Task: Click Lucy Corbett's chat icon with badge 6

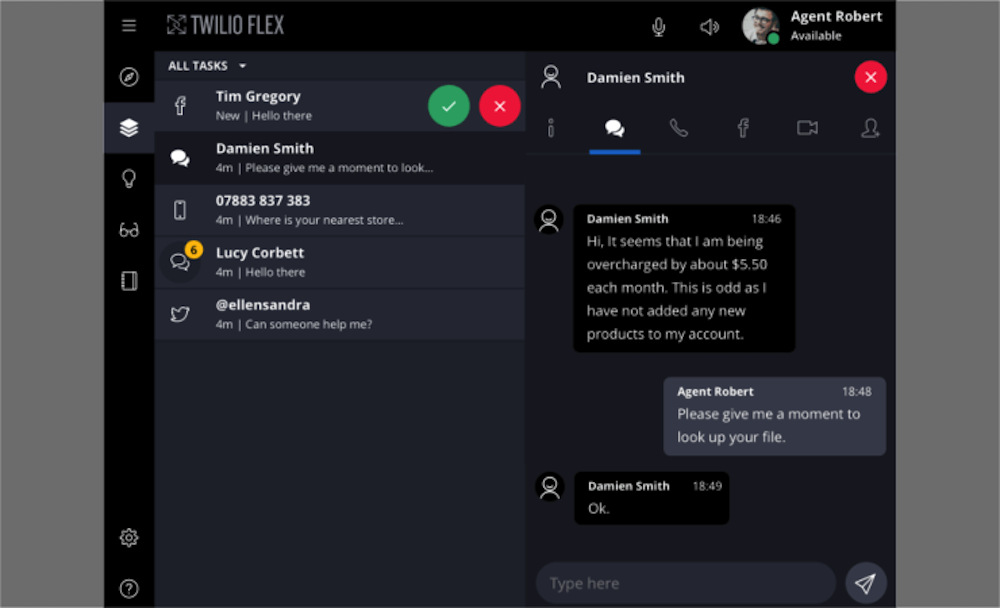Action: coord(180,261)
